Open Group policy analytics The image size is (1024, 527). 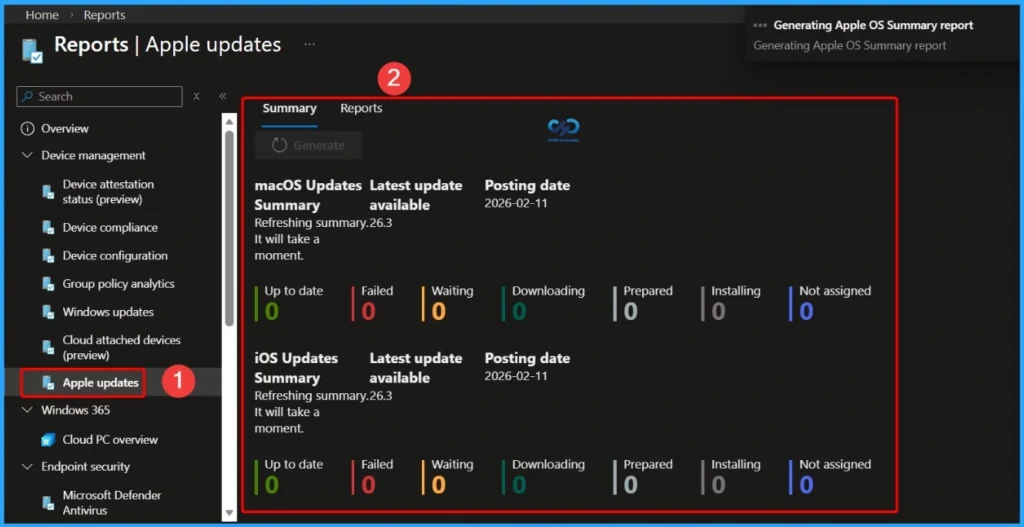(118, 284)
